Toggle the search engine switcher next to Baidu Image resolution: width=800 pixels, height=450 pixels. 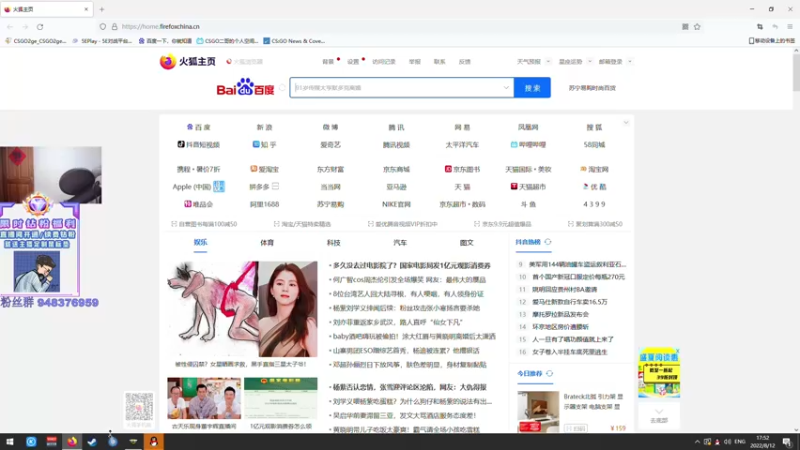[x=282, y=88]
